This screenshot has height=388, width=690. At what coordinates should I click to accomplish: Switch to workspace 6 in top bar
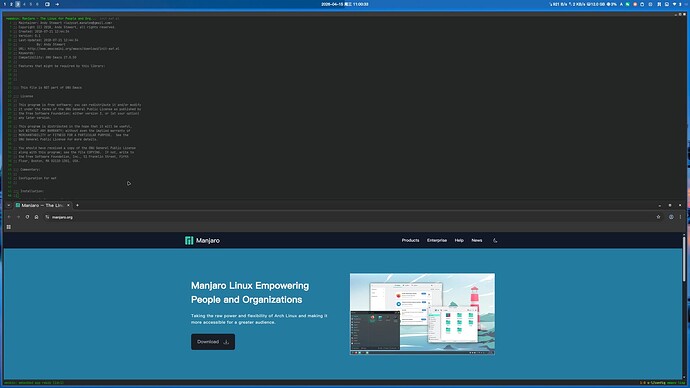[x=37, y=4]
